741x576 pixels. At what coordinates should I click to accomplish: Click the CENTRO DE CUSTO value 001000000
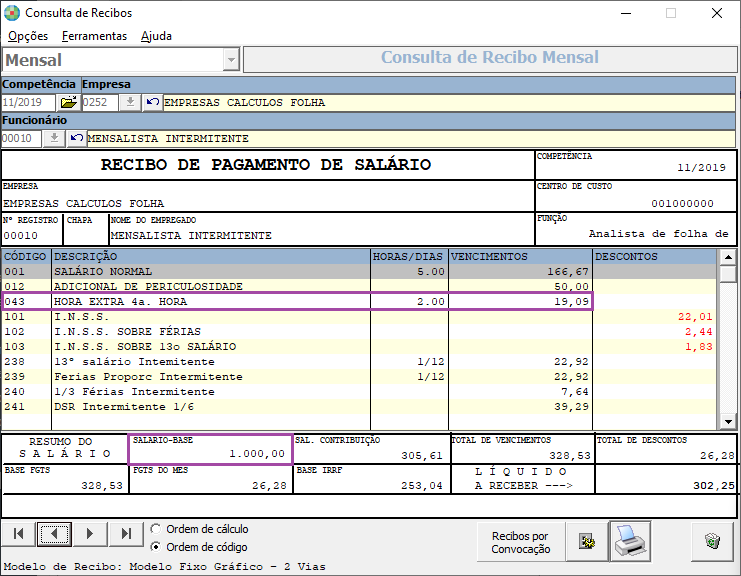[682, 204]
